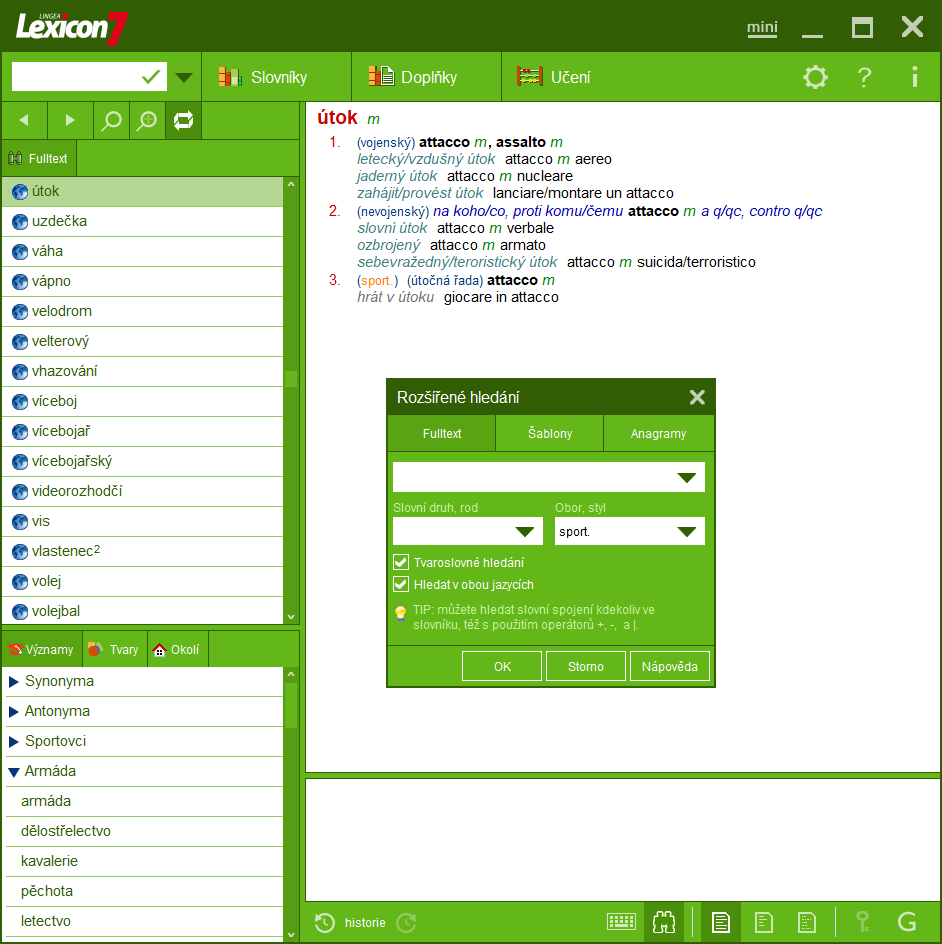Open the Tvary tab
This screenshot has width=942, height=944.
click(114, 650)
